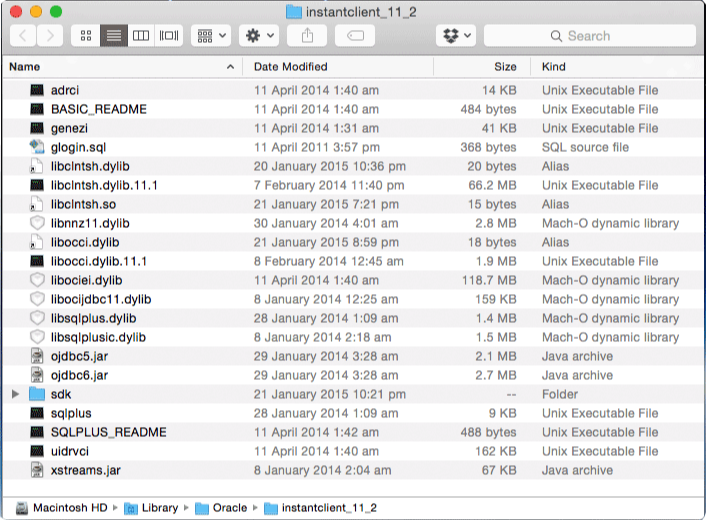This screenshot has height=520, width=706.
Task: Click the file name "SQLPLUS_README"
Action: click(109, 432)
